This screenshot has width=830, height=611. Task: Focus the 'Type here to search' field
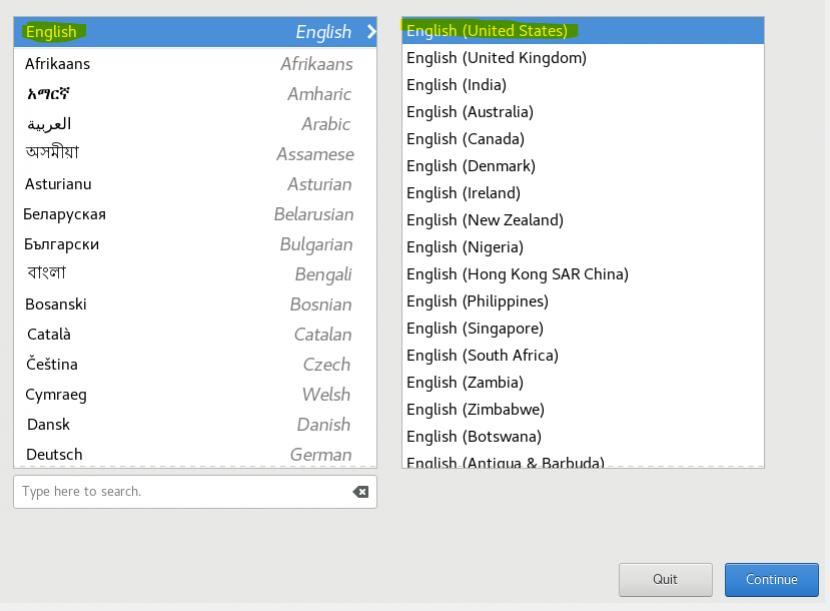pyautogui.click(x=195, y=492)
